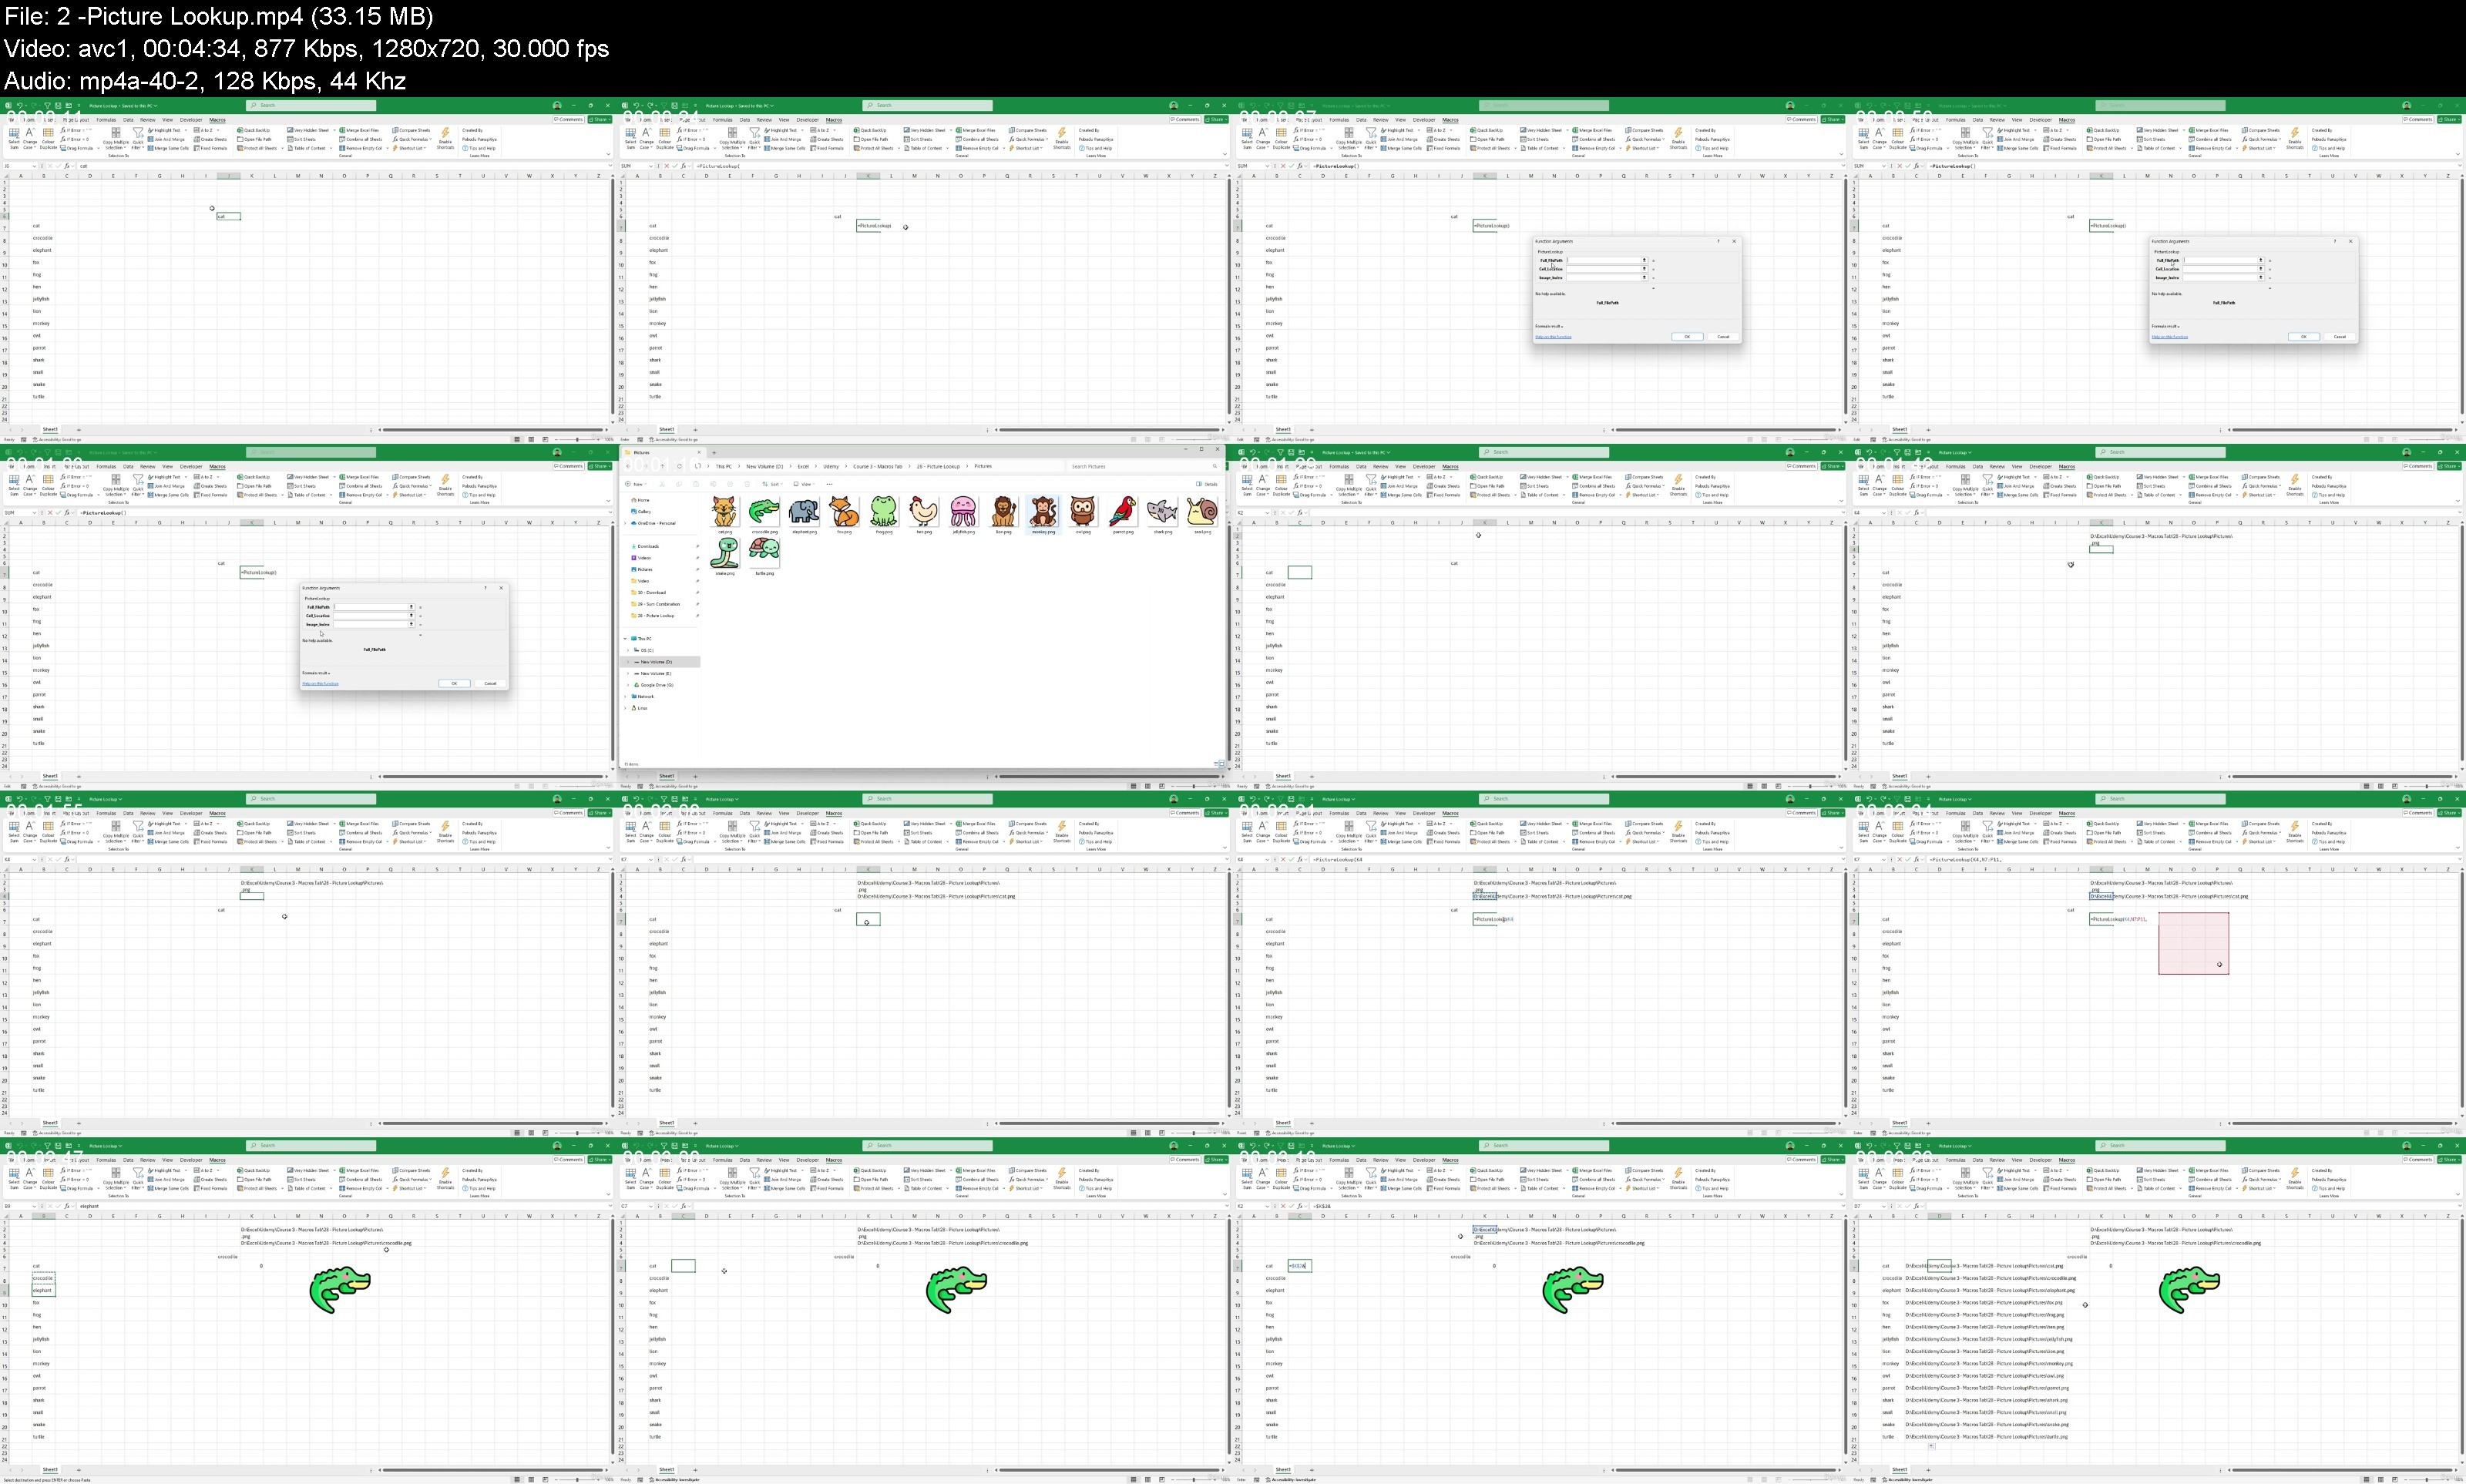Click the 'Audio: mp4a-40-2' info line
Screen dimensions: 2466x1484
[205, 80]
